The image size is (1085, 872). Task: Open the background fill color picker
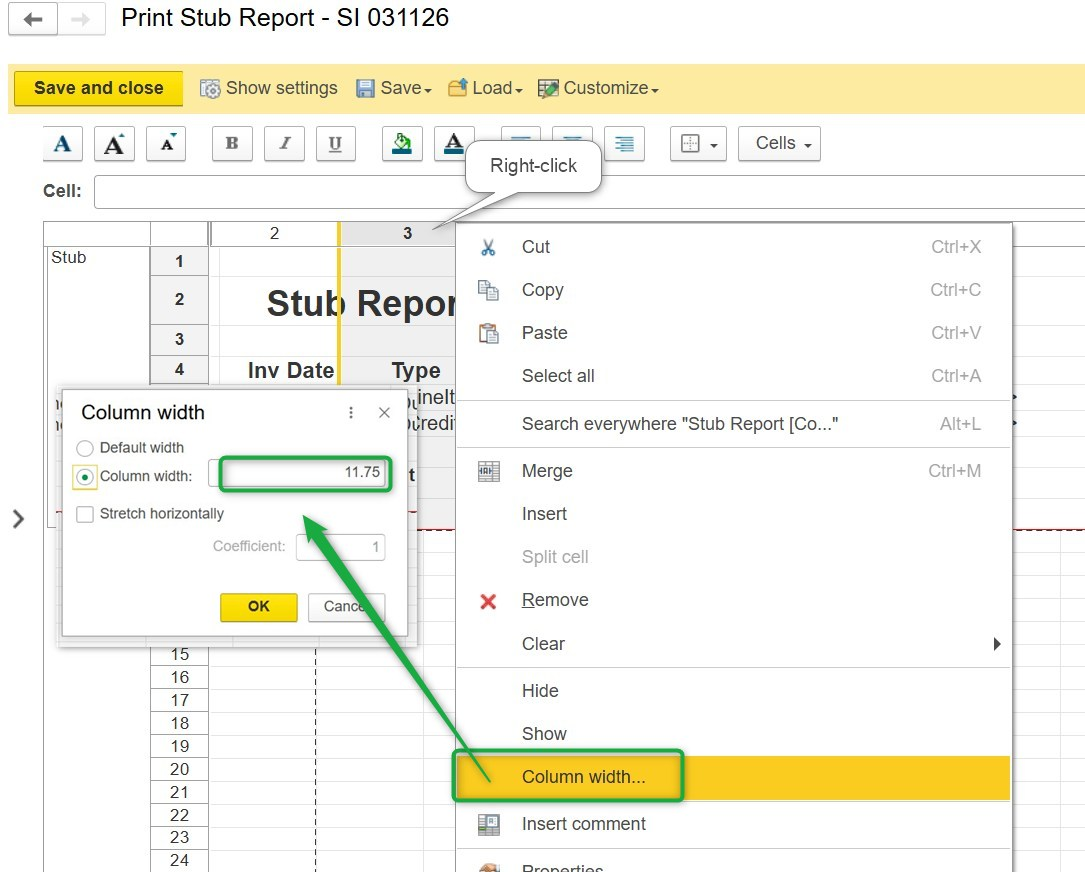tap(402, 144)
